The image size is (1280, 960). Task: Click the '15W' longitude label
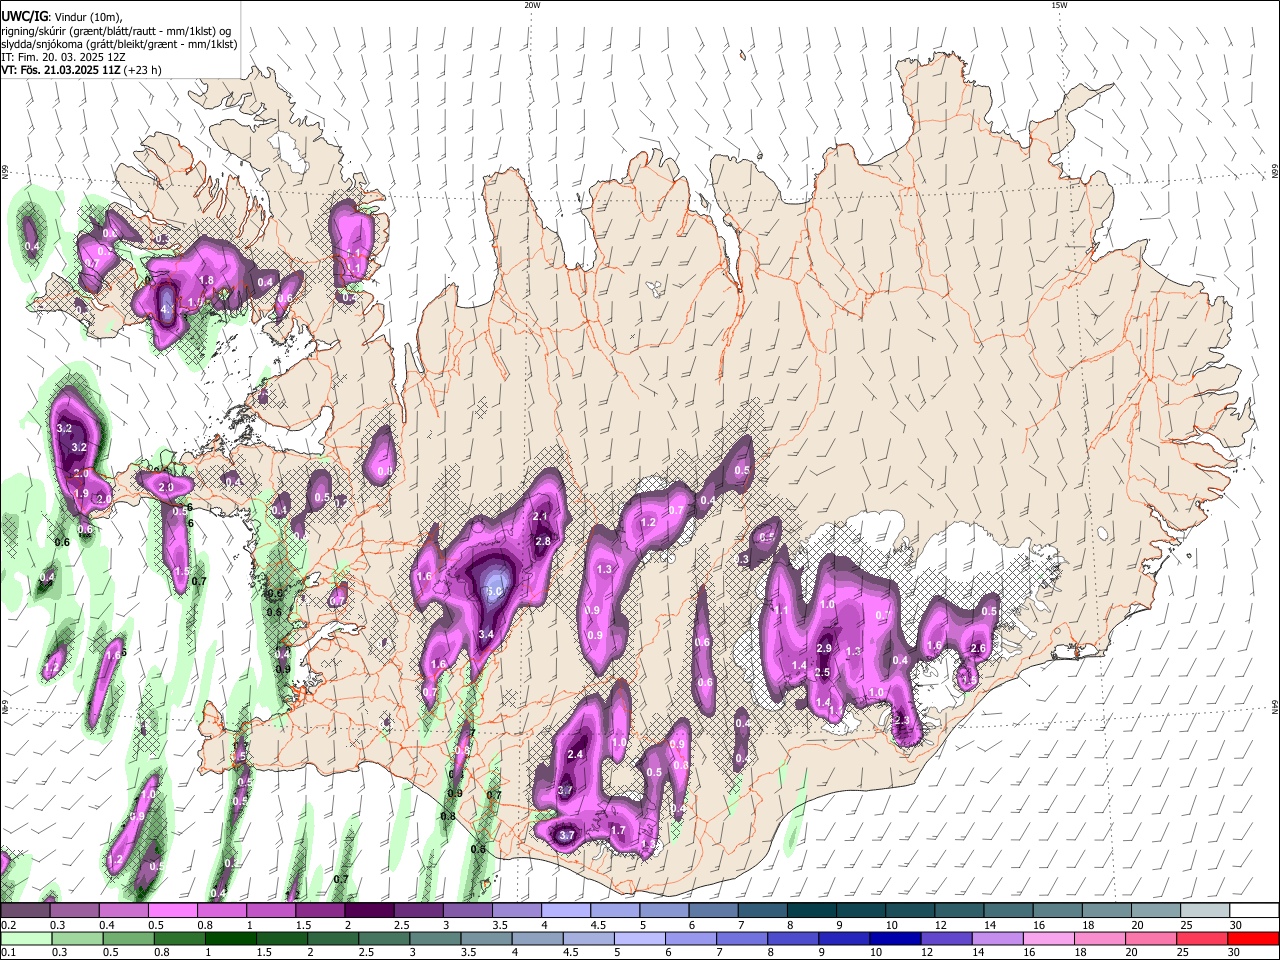pyautogui.click(x=1059, y=5)
